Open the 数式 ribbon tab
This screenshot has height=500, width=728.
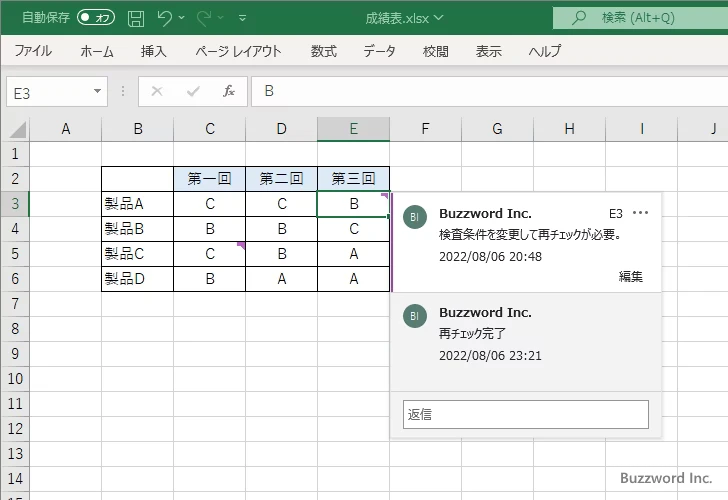click(x=324, y=51)
